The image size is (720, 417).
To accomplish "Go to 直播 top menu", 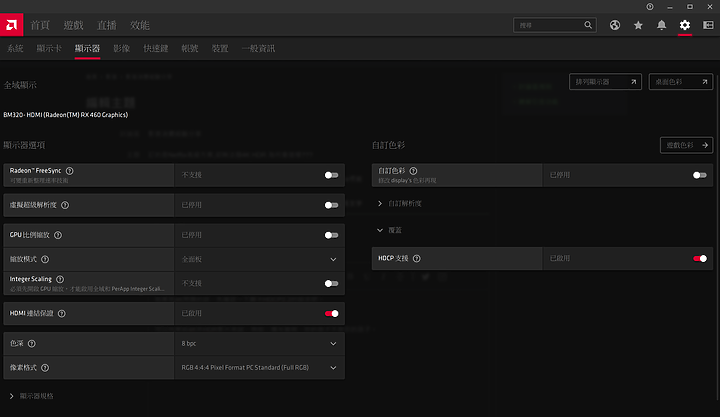I will coord(107,25).
